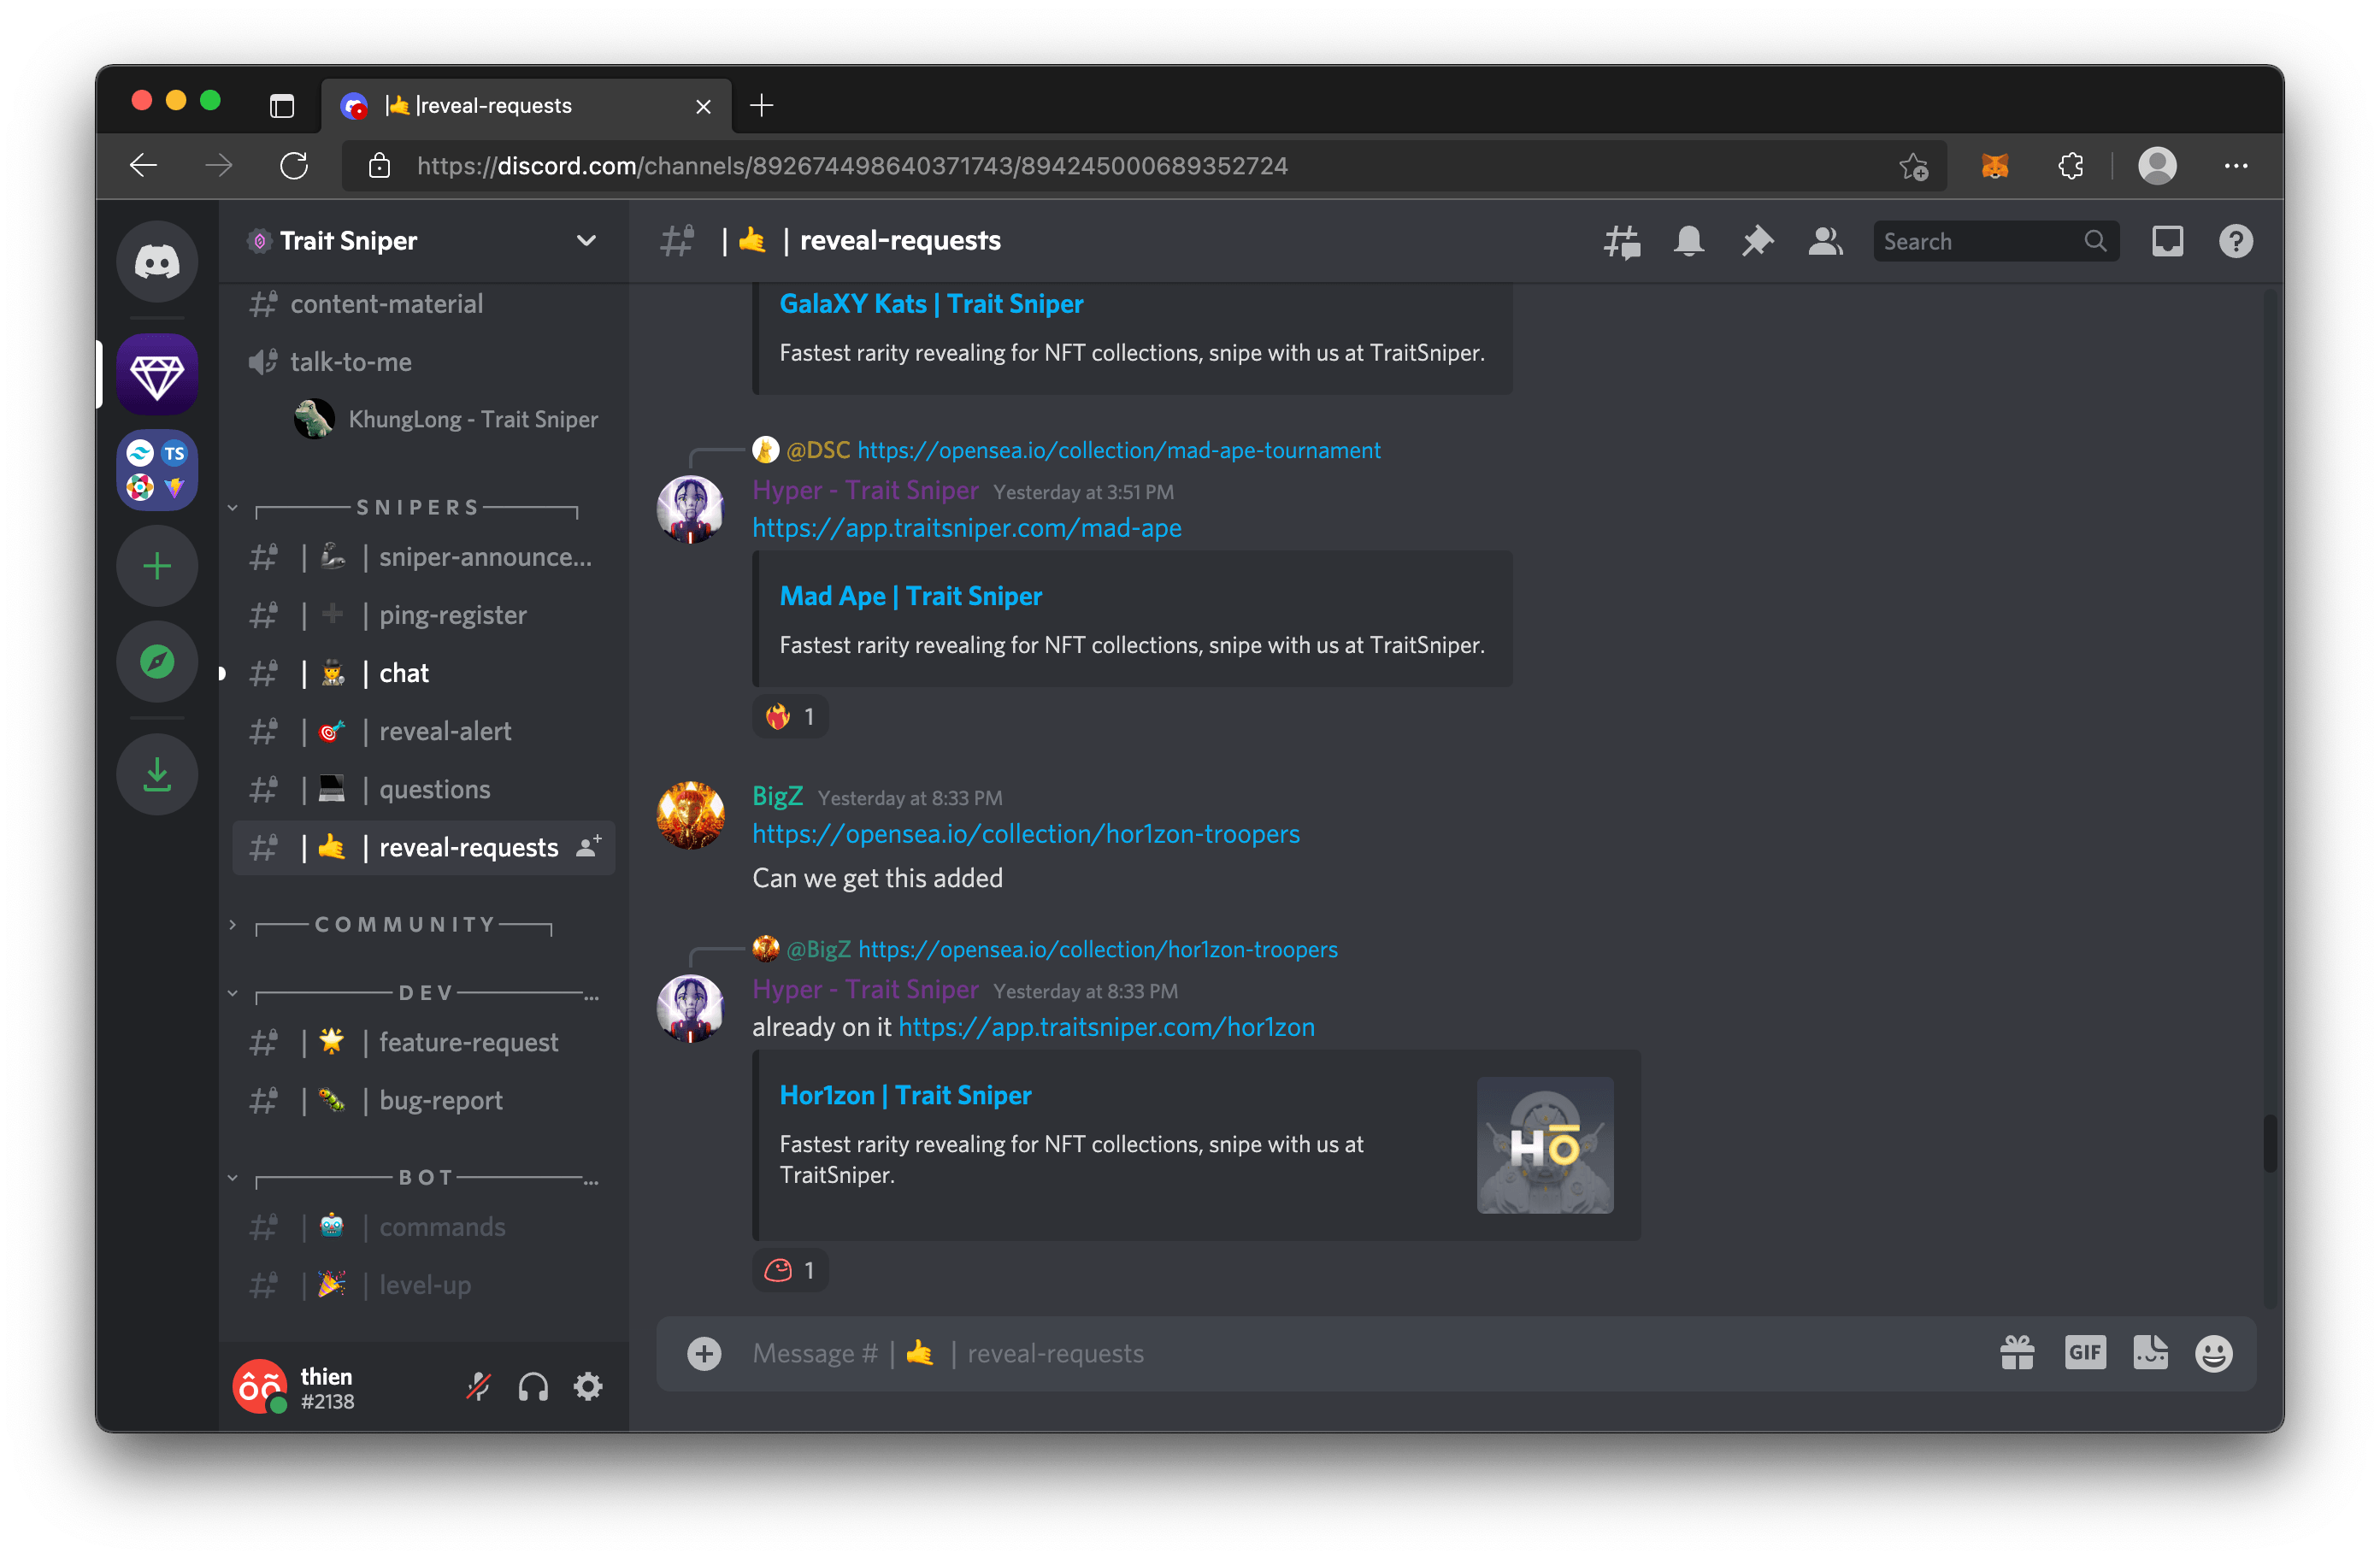Open the notification bell settings
This screenshot has width=2380, height=1559.
click(1688, 240)
